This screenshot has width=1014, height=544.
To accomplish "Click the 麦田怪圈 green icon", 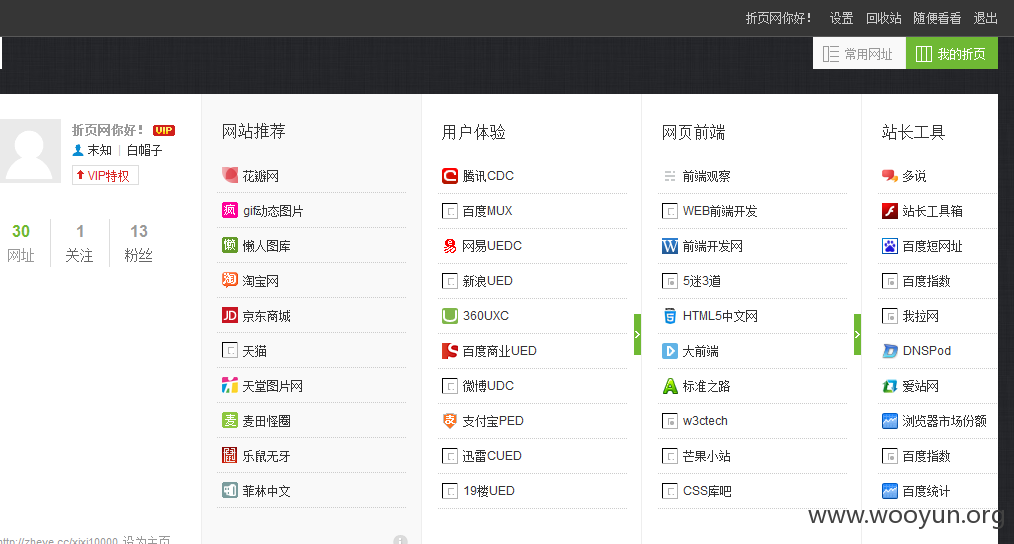I will pyautogui.click(x=230, y=420).
